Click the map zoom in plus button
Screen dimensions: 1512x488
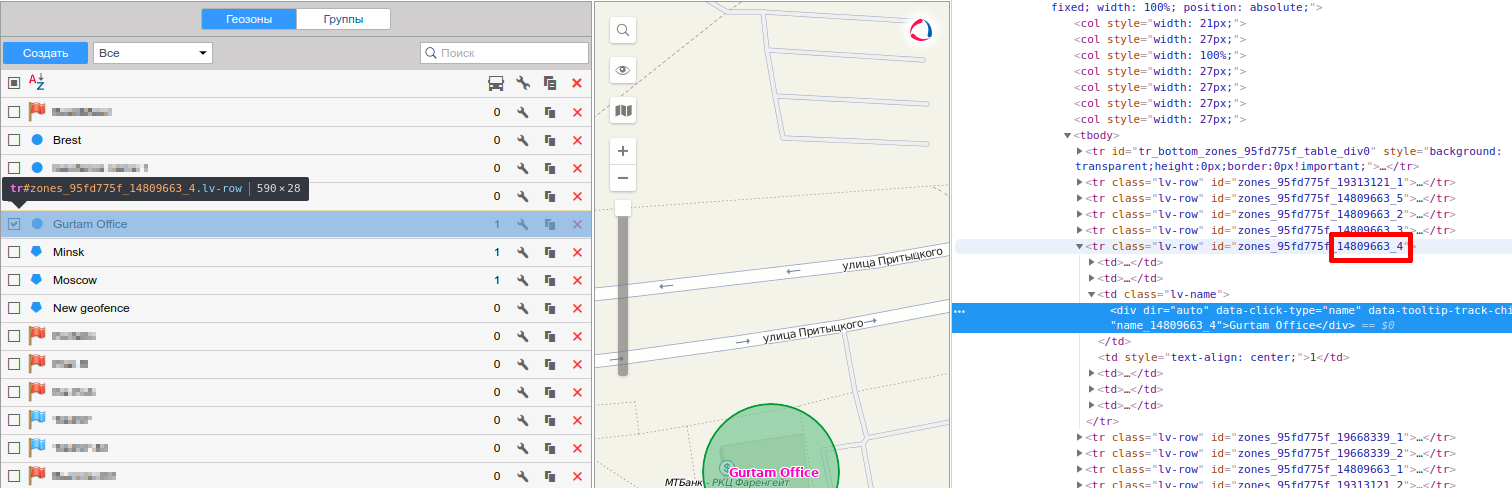tap(623, 151)
